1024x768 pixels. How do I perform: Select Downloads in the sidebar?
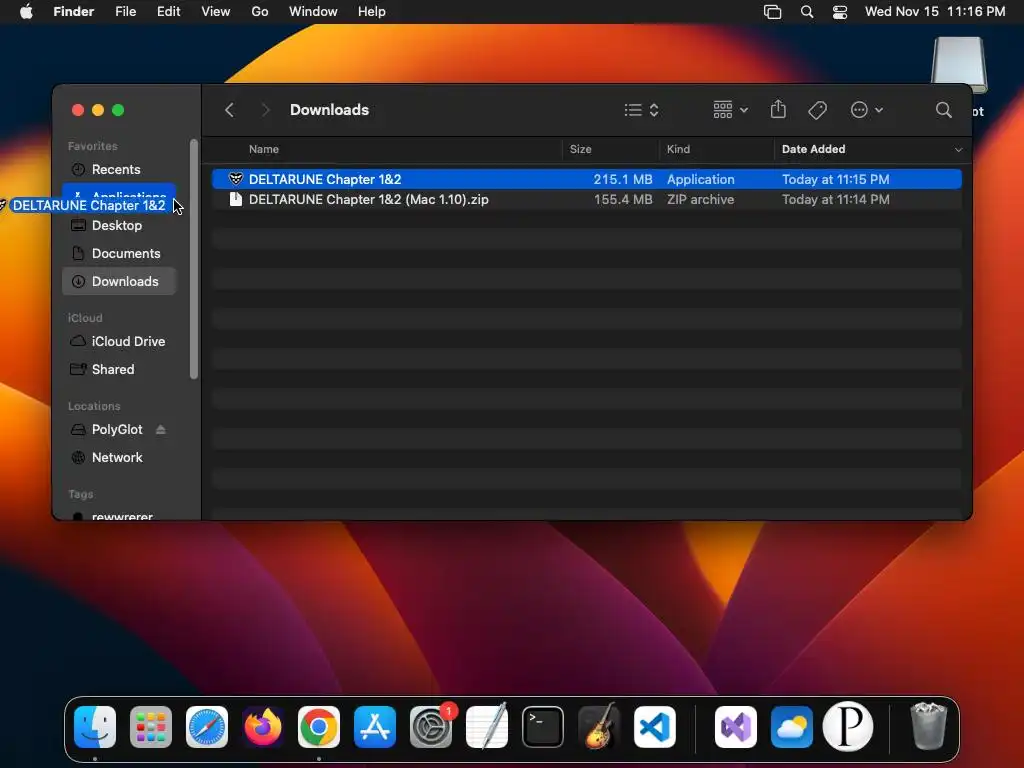click(x=119, y=281)
